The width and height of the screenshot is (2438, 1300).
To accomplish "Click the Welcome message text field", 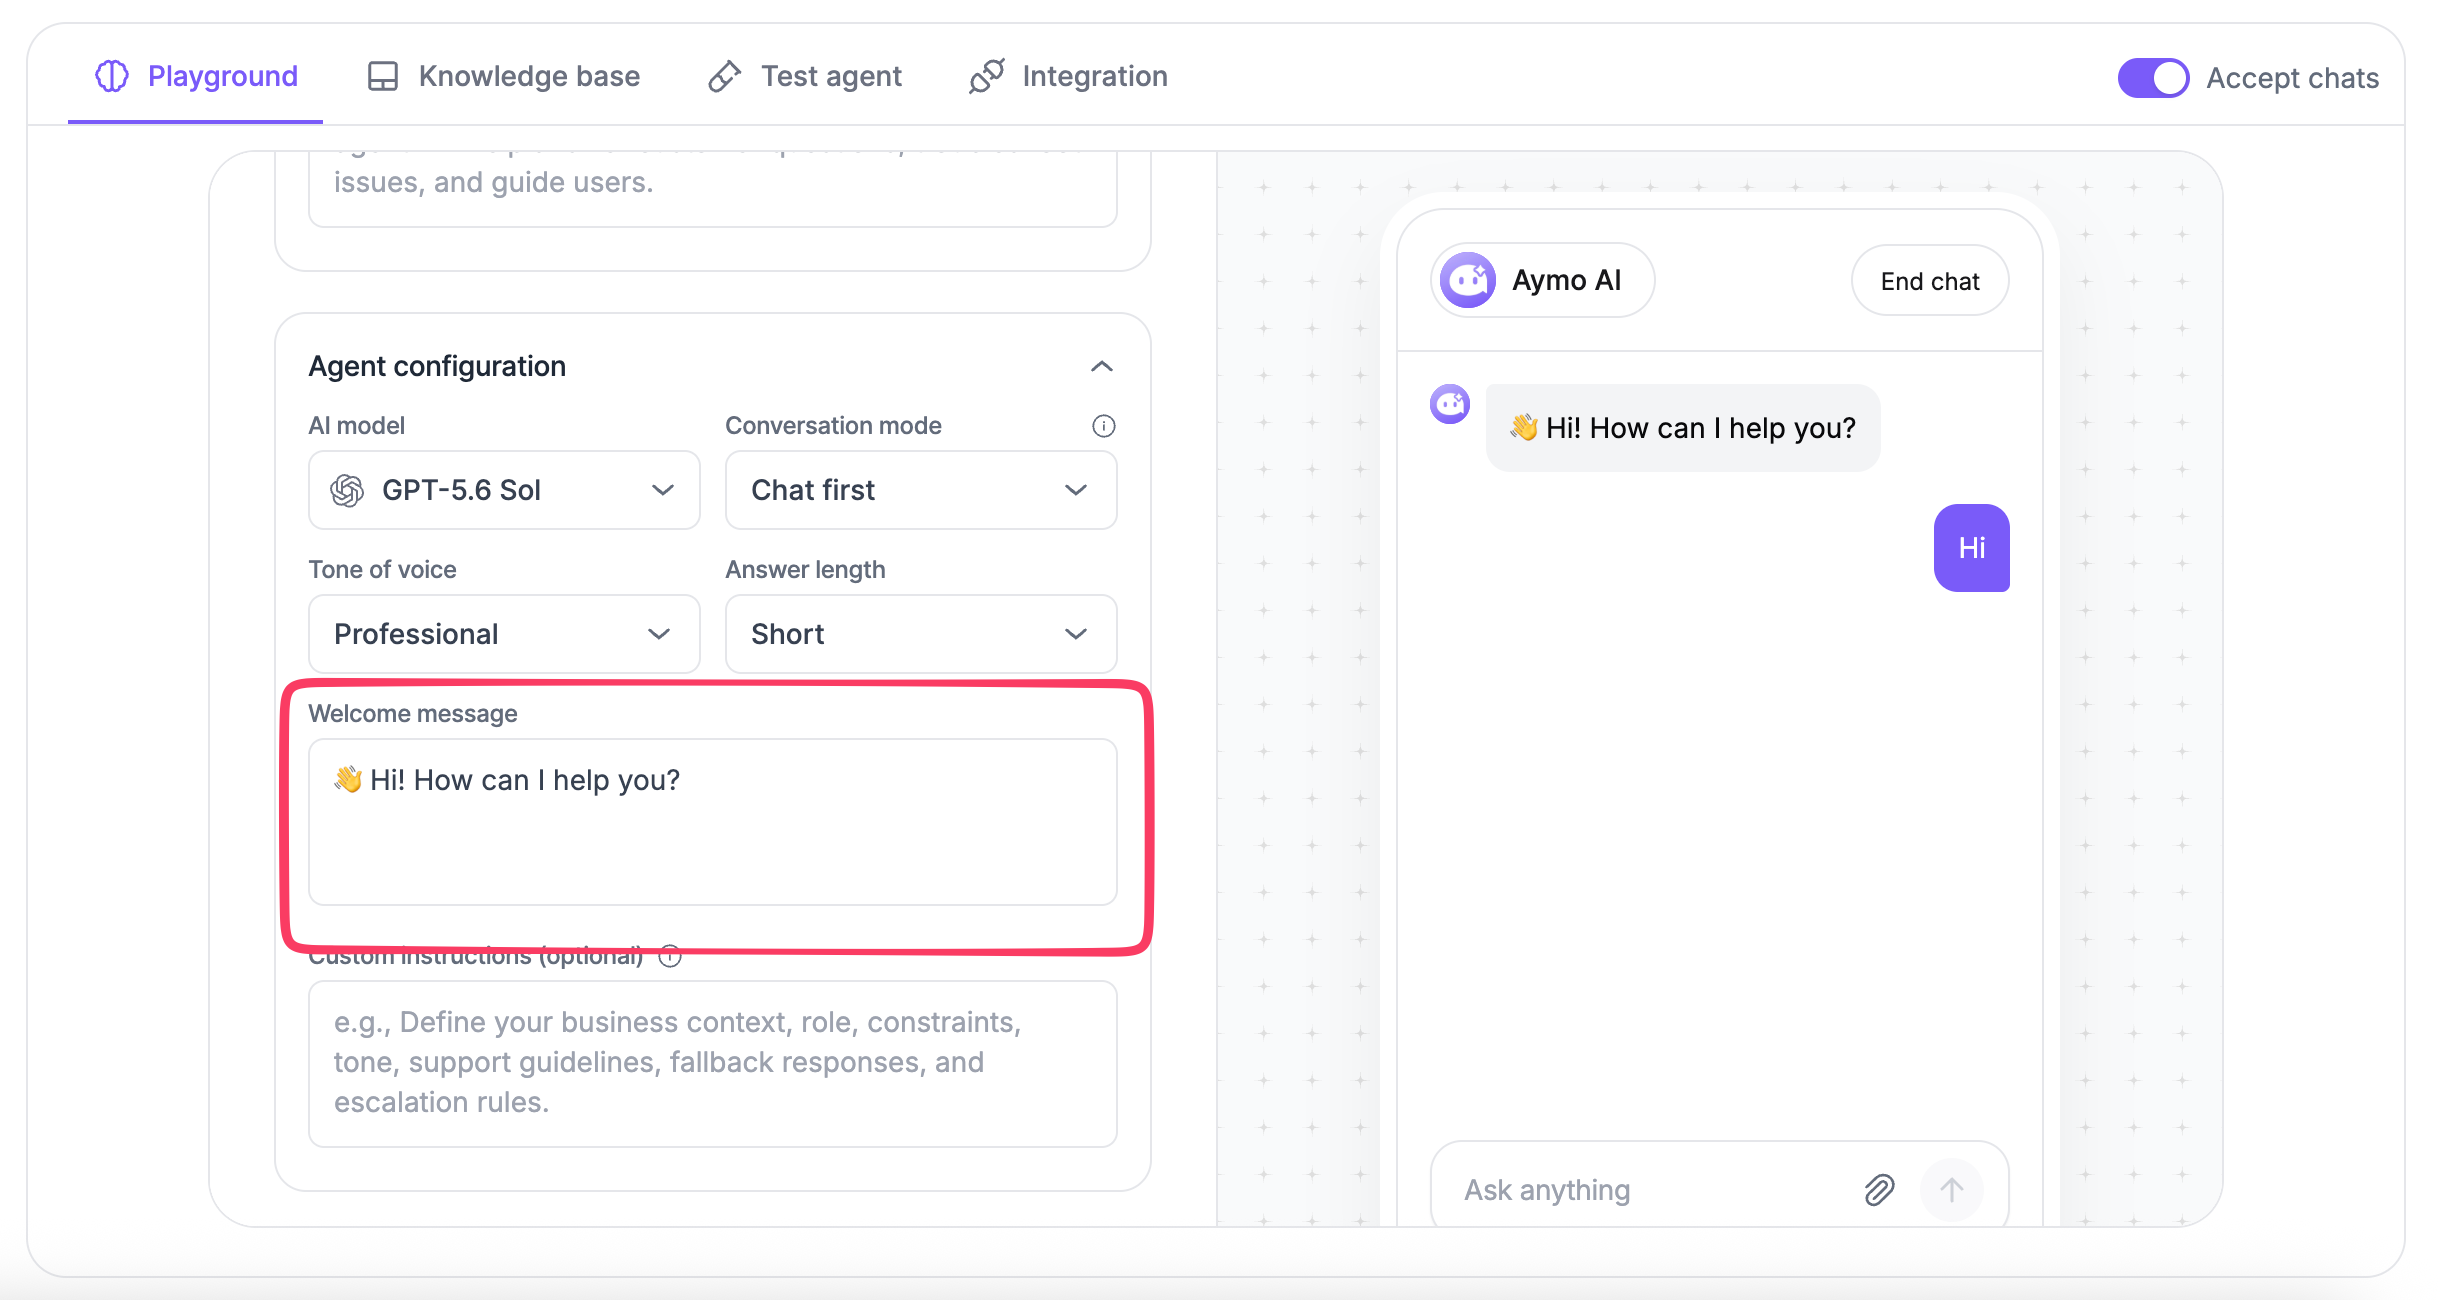I will 713,822.
